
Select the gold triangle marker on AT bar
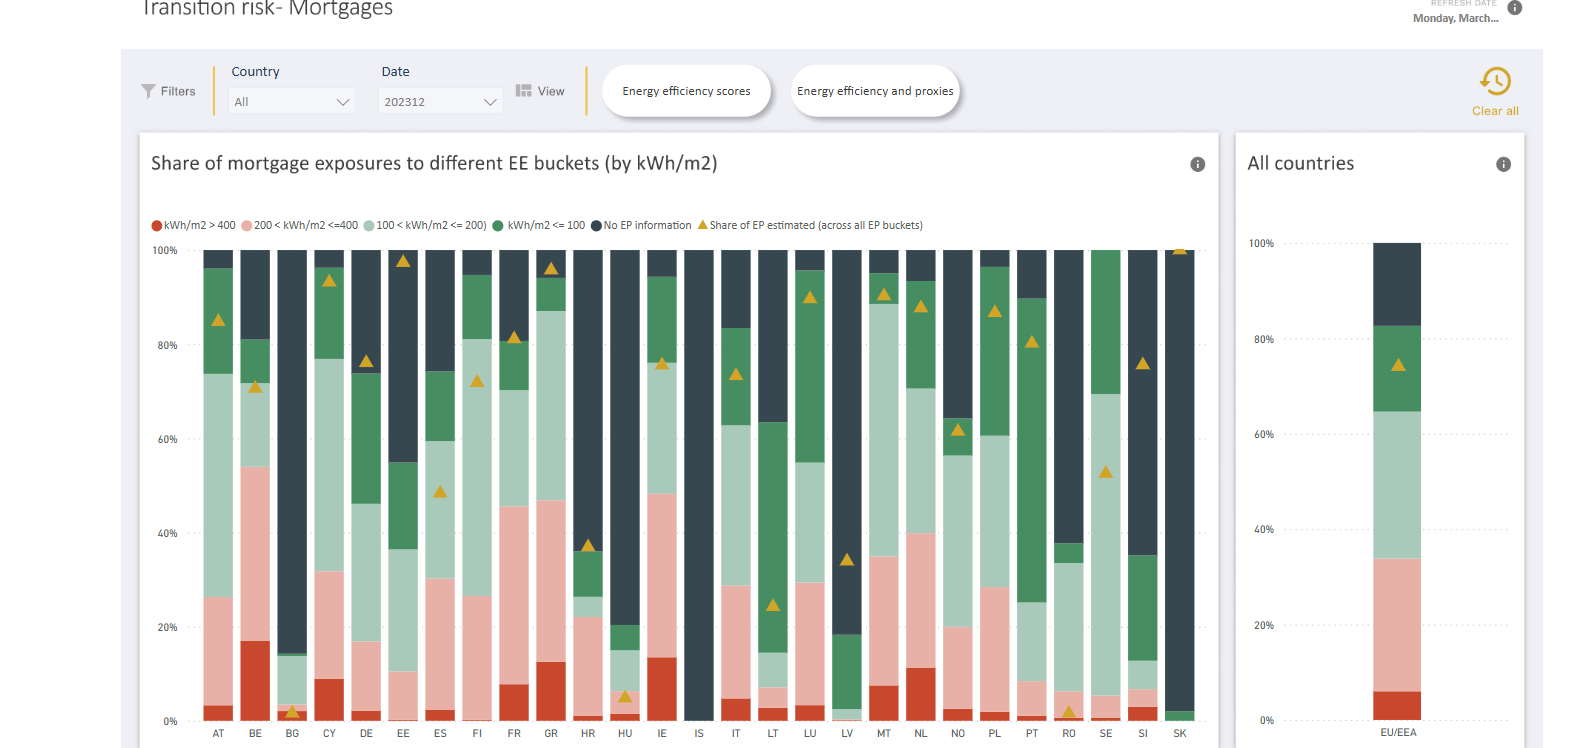(x=218, y=320)
